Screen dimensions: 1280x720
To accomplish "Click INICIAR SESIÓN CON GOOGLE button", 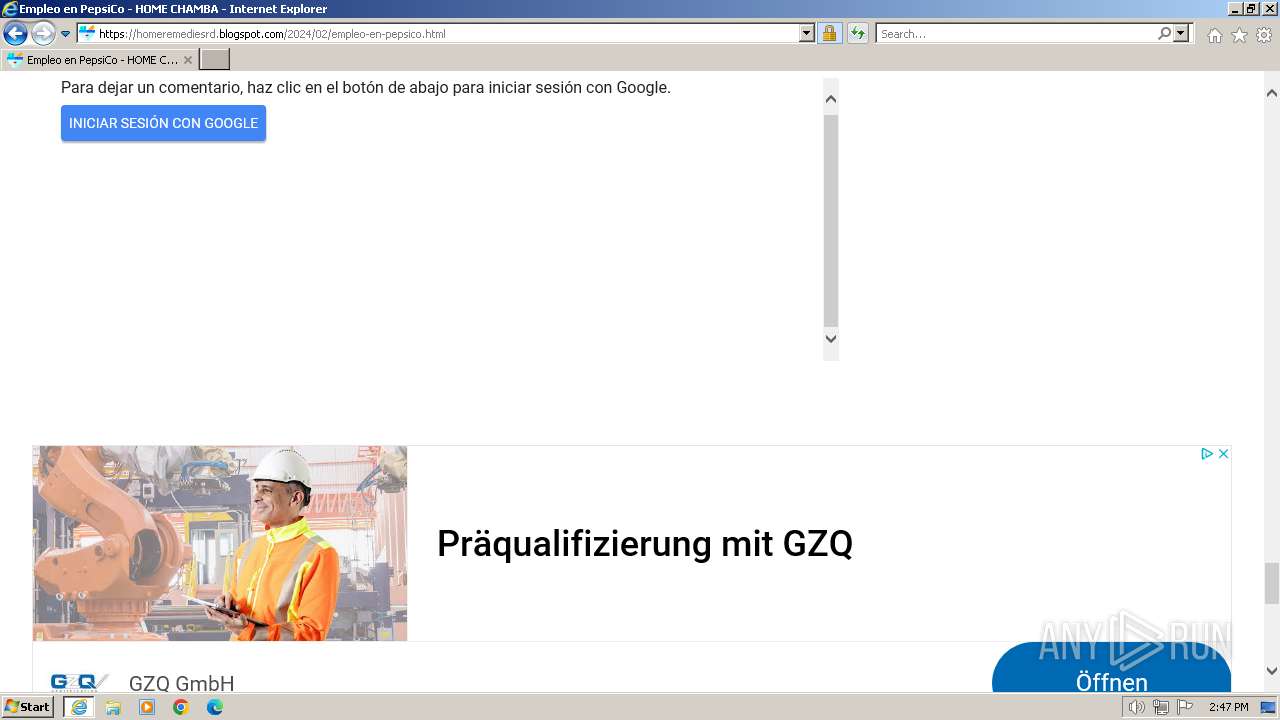I will pos(163,123).
